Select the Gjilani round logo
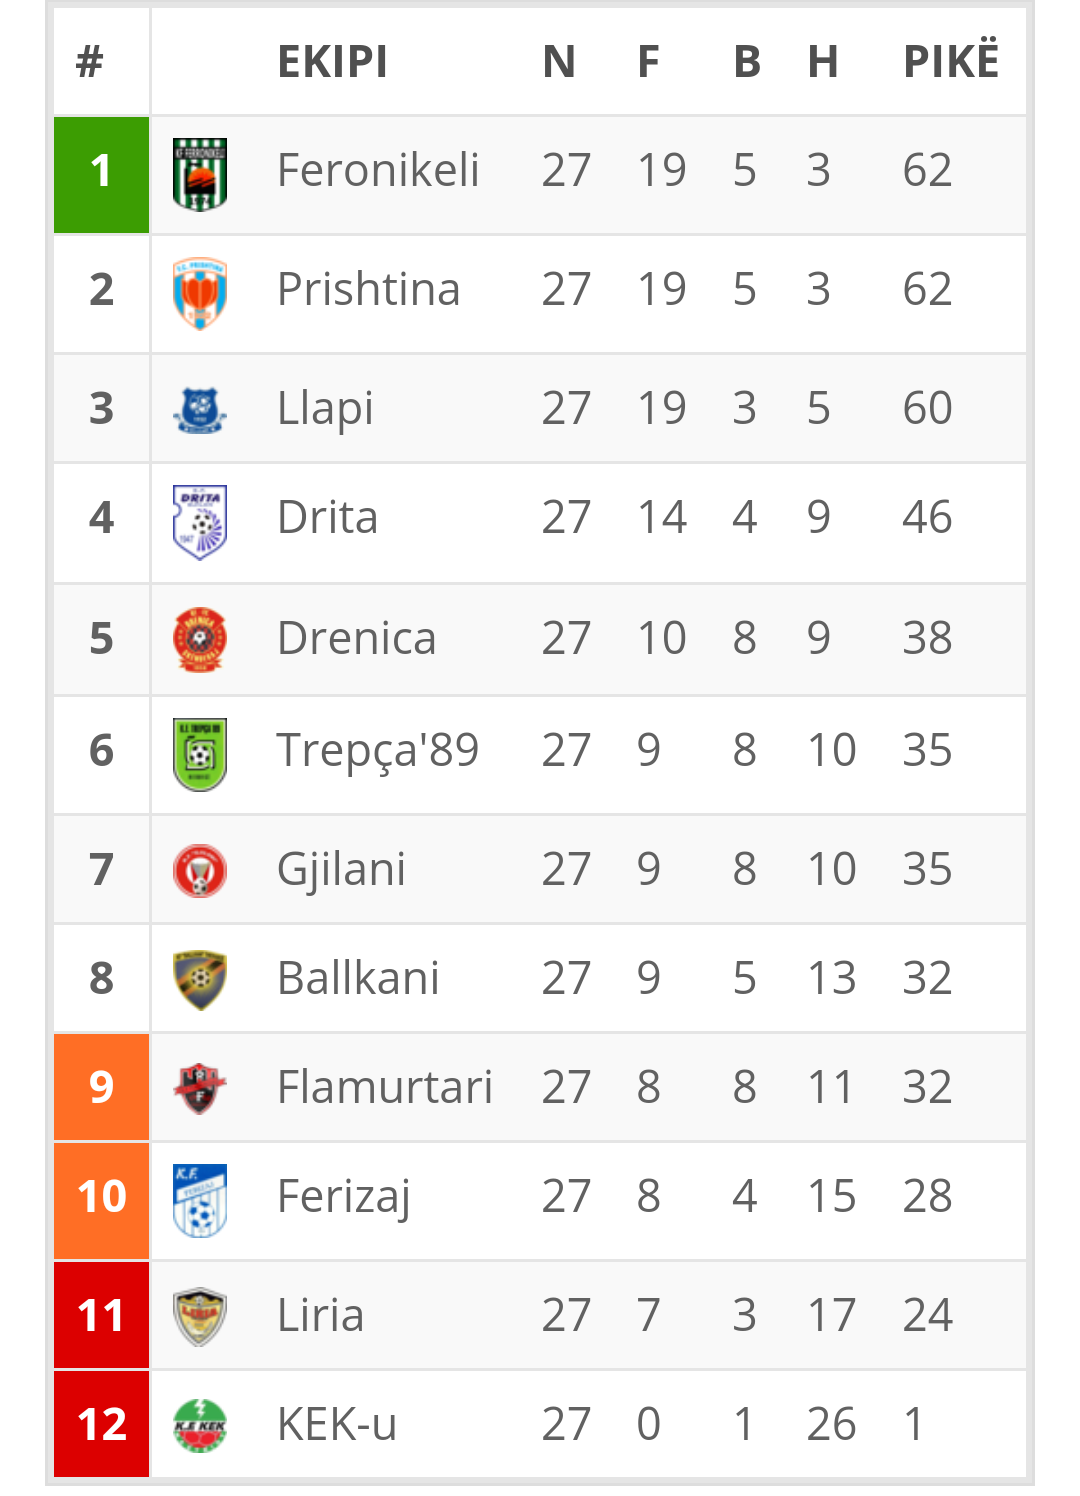The image size is (1080, 1496). click(x=200, y=870)
